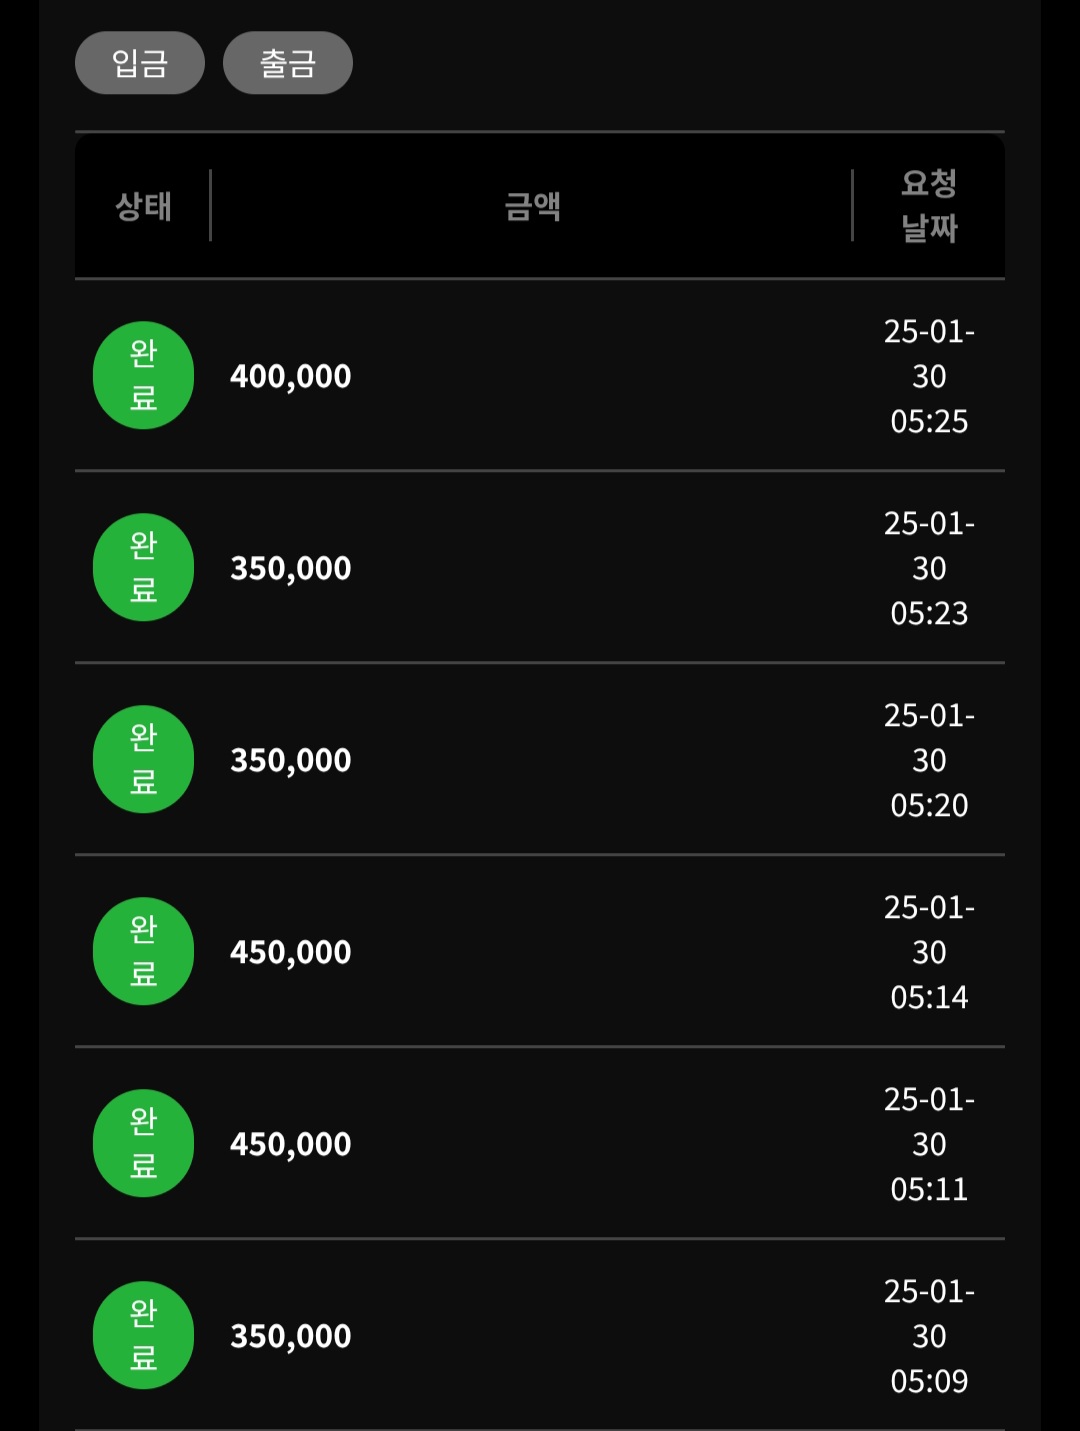
Task: Click the 상태 column header
Action: (x=143, y=206)
